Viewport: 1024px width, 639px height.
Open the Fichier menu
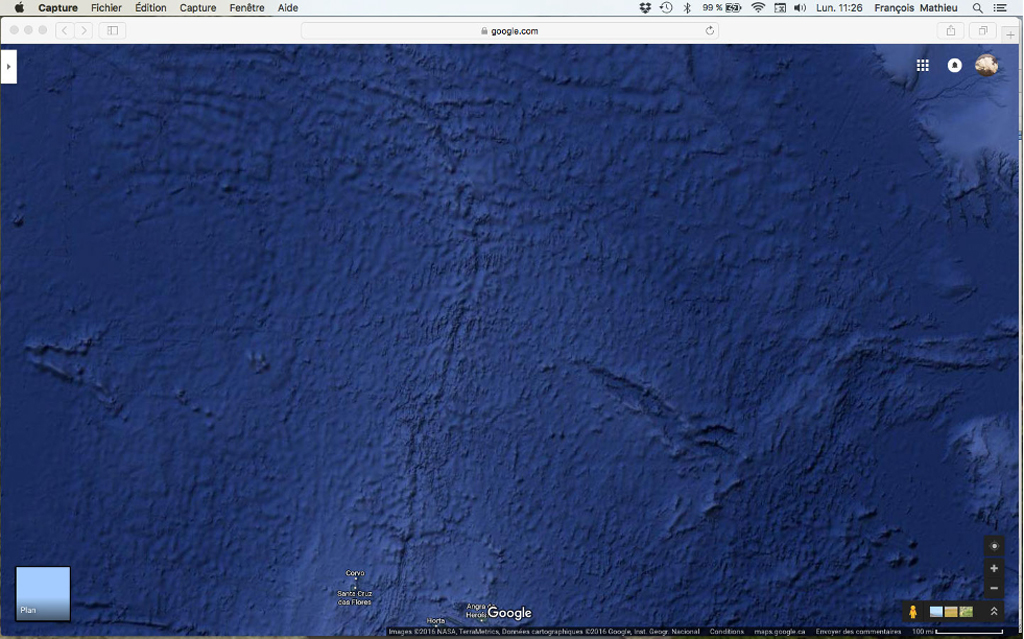click(x=106, y=8)
